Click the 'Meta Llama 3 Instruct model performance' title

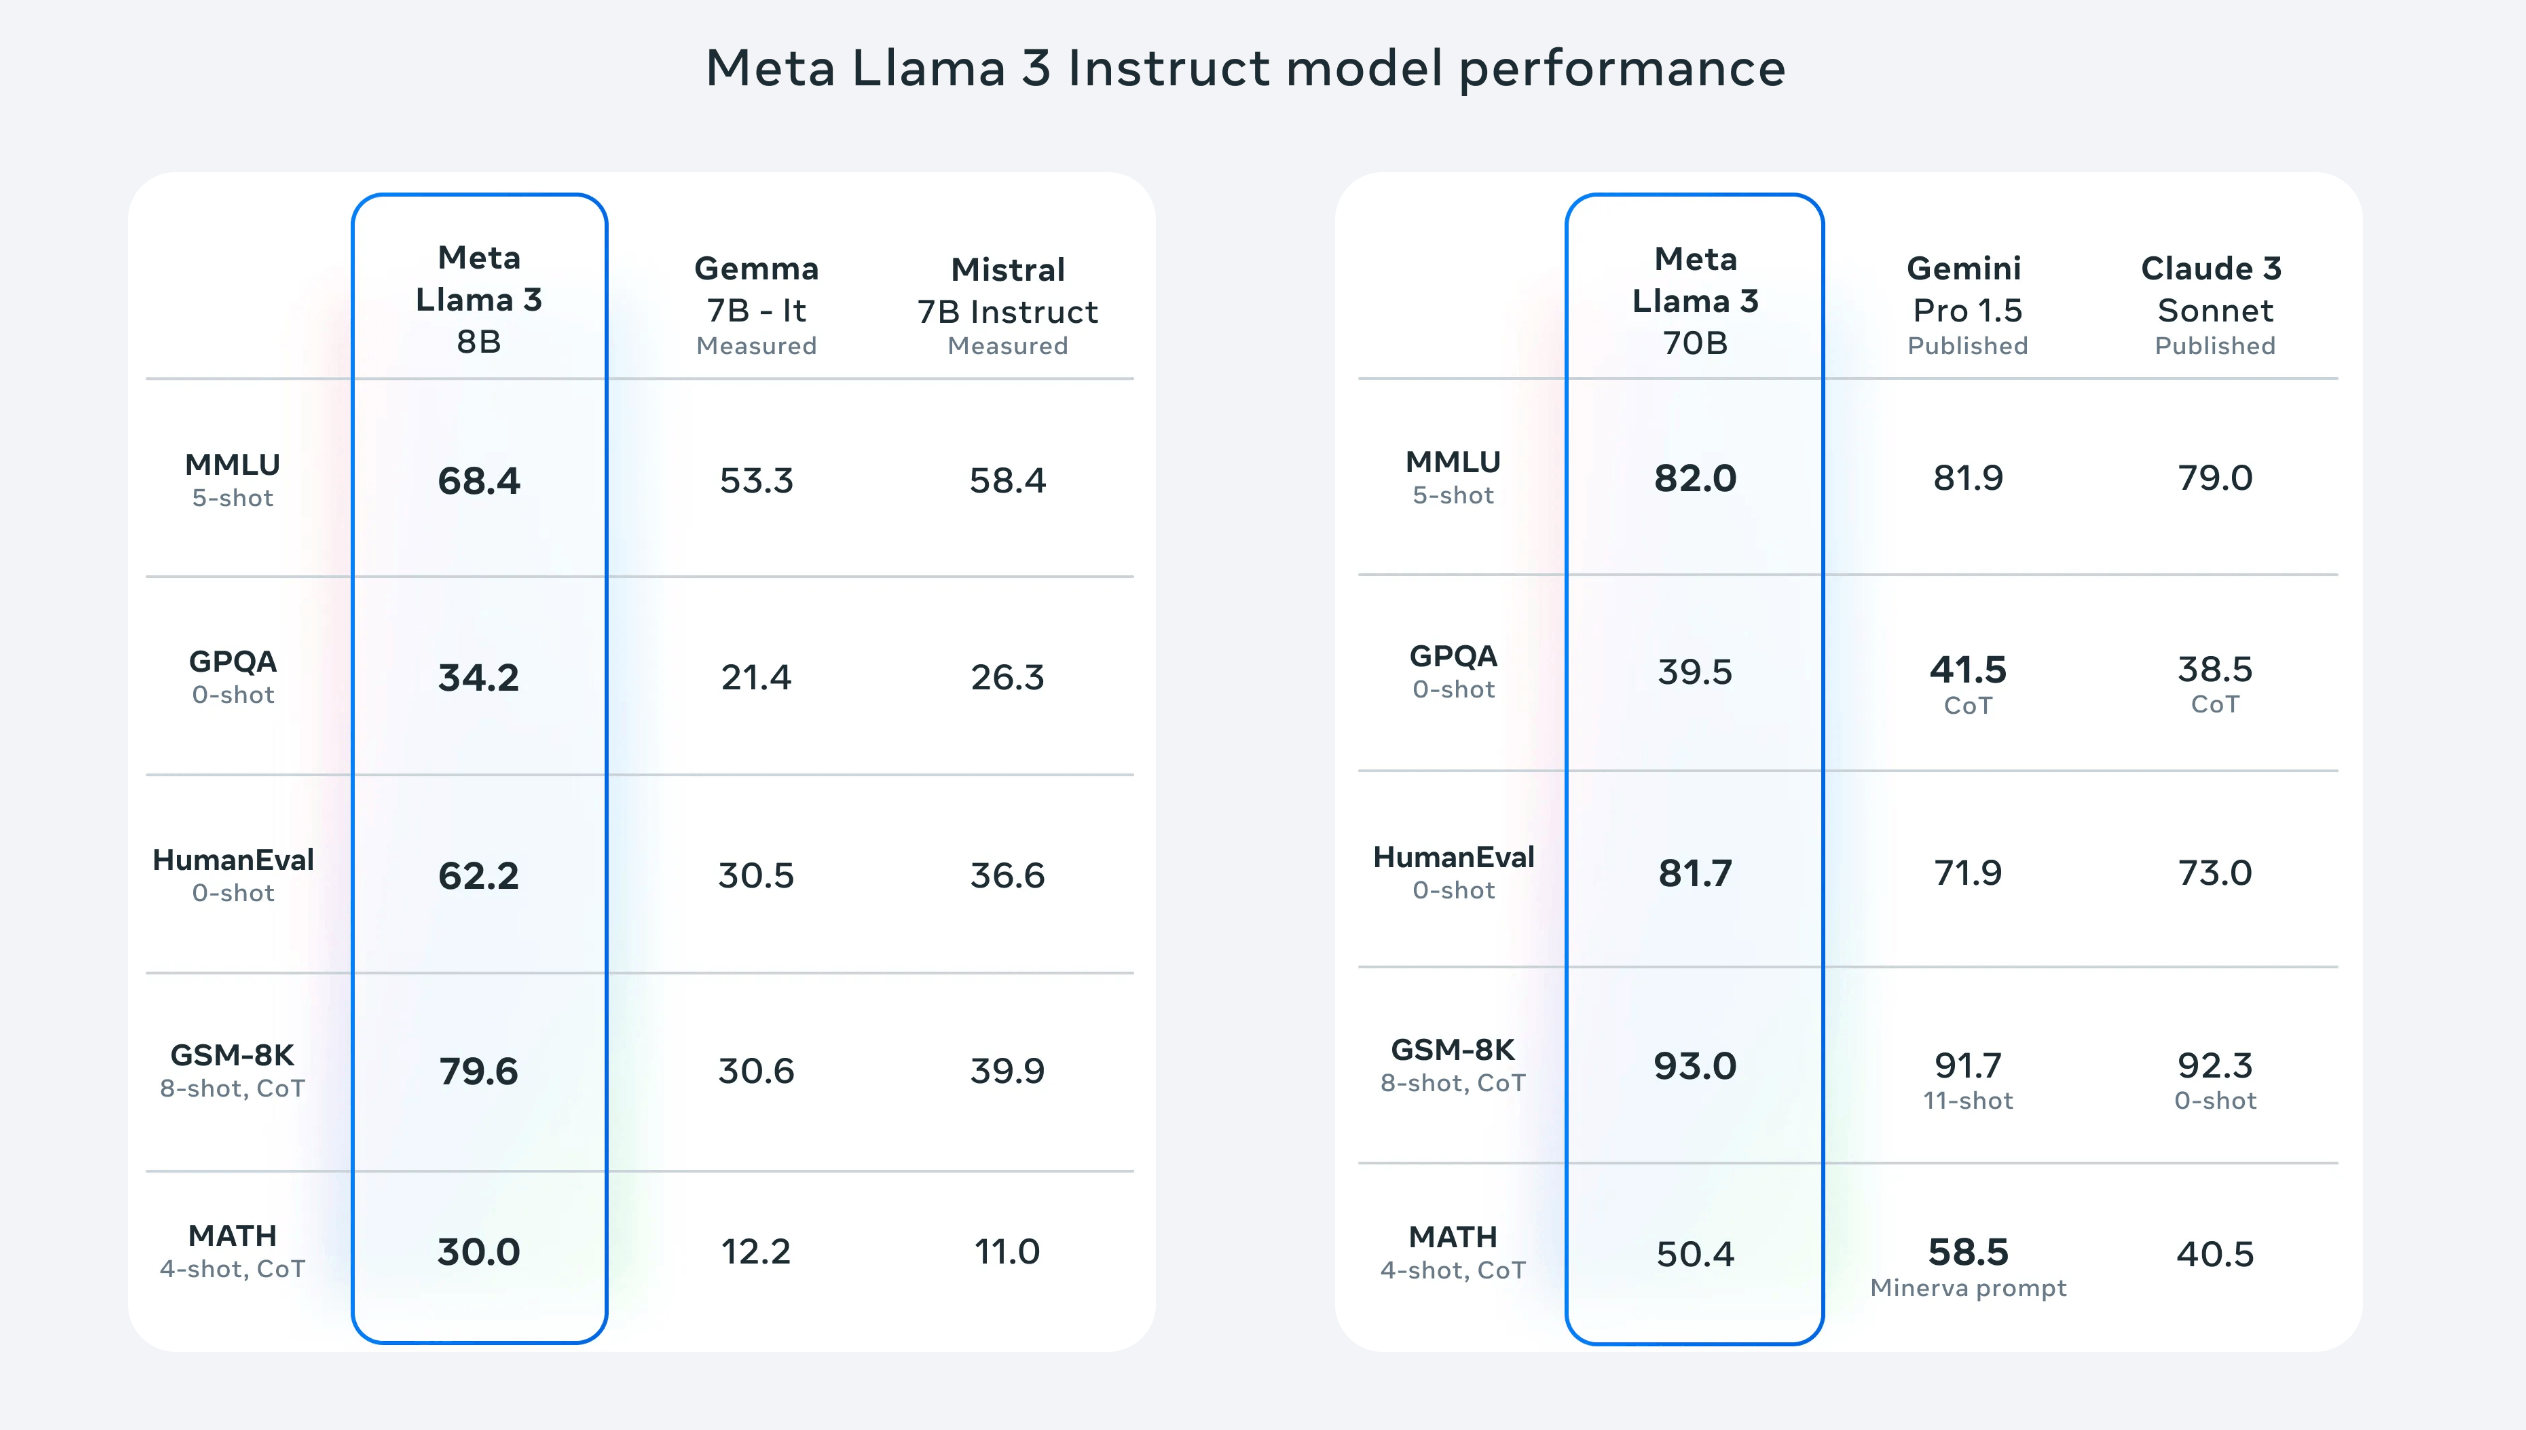click(x=1245, y=69)
